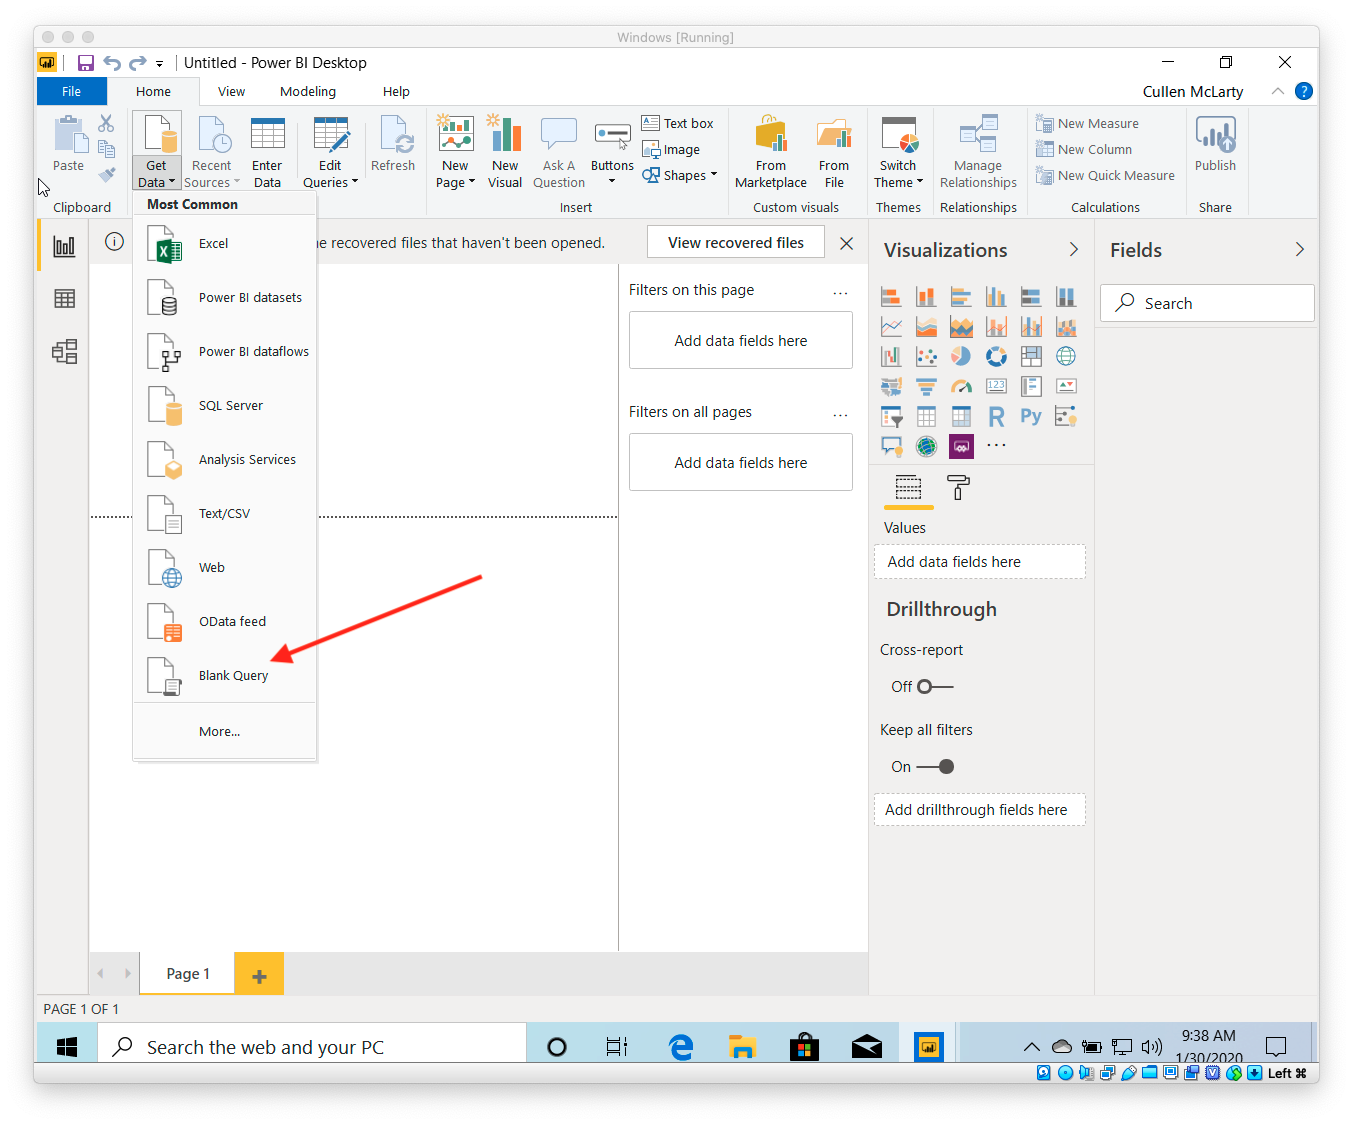
Task: Open the File tab
Action: tap(71, 91)
